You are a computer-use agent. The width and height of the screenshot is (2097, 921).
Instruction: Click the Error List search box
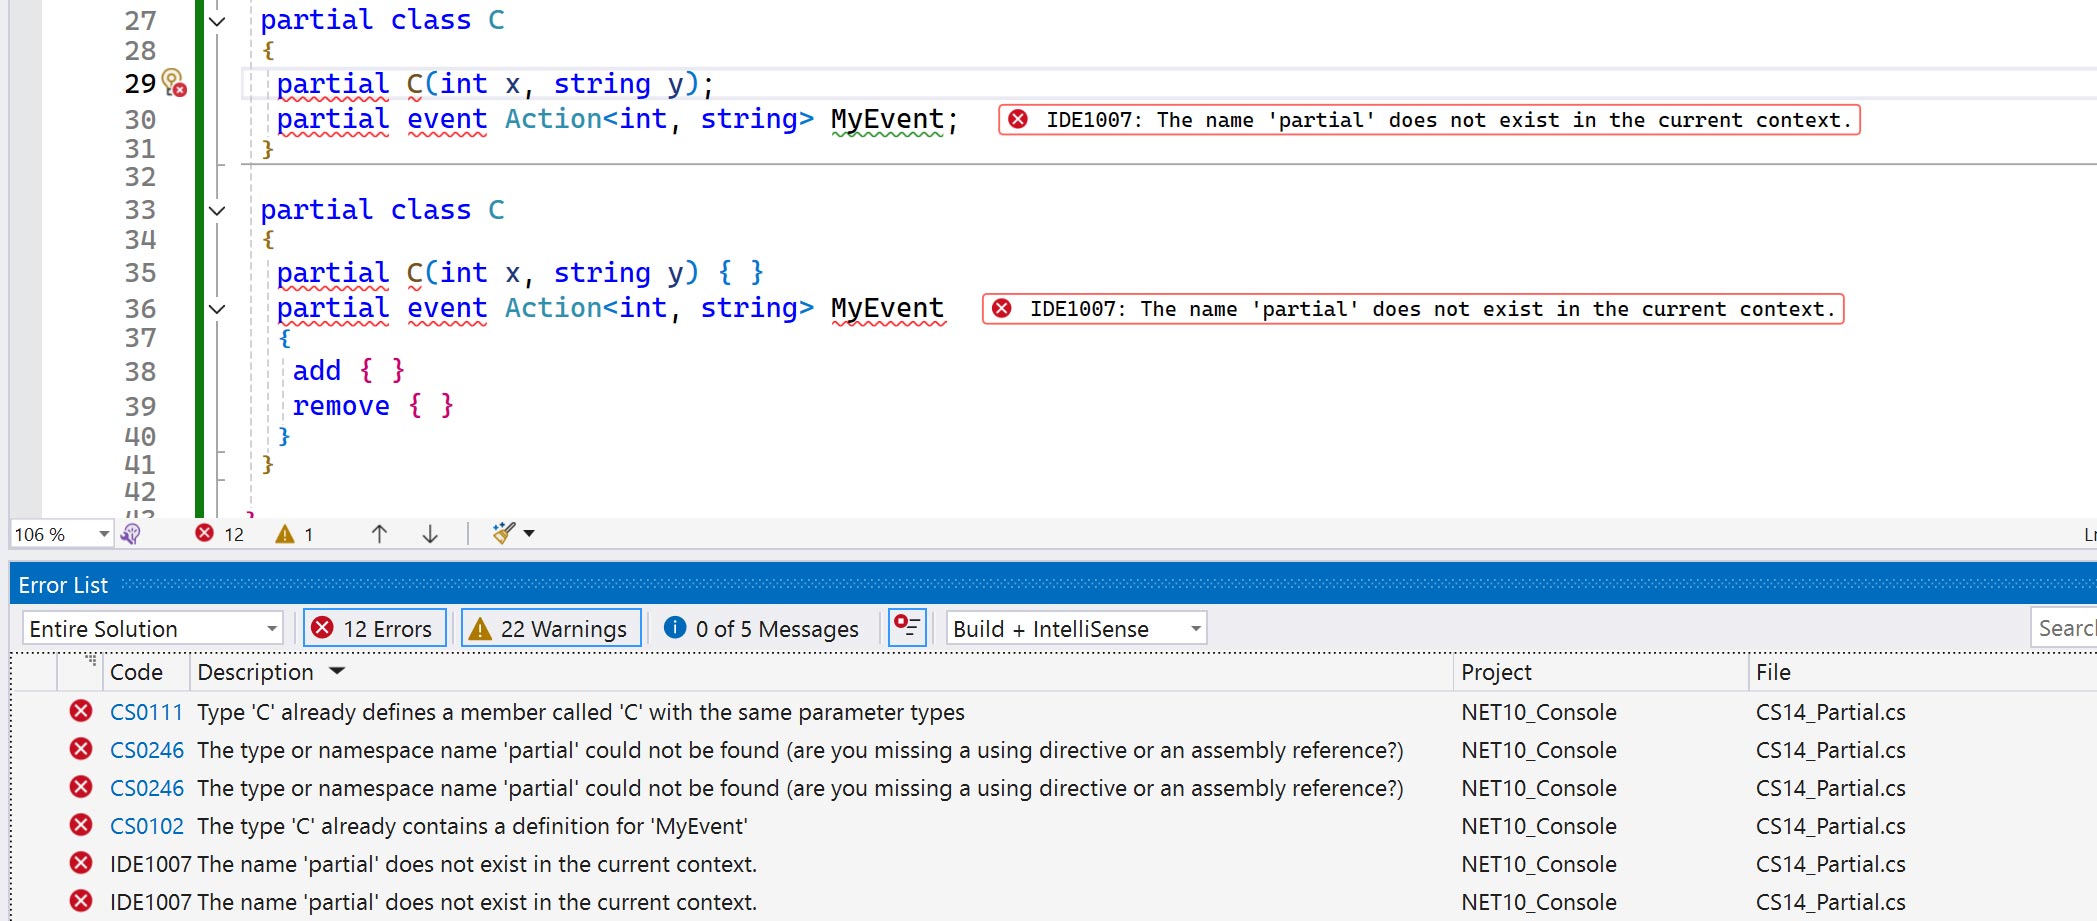click(x=2064, y=628)
